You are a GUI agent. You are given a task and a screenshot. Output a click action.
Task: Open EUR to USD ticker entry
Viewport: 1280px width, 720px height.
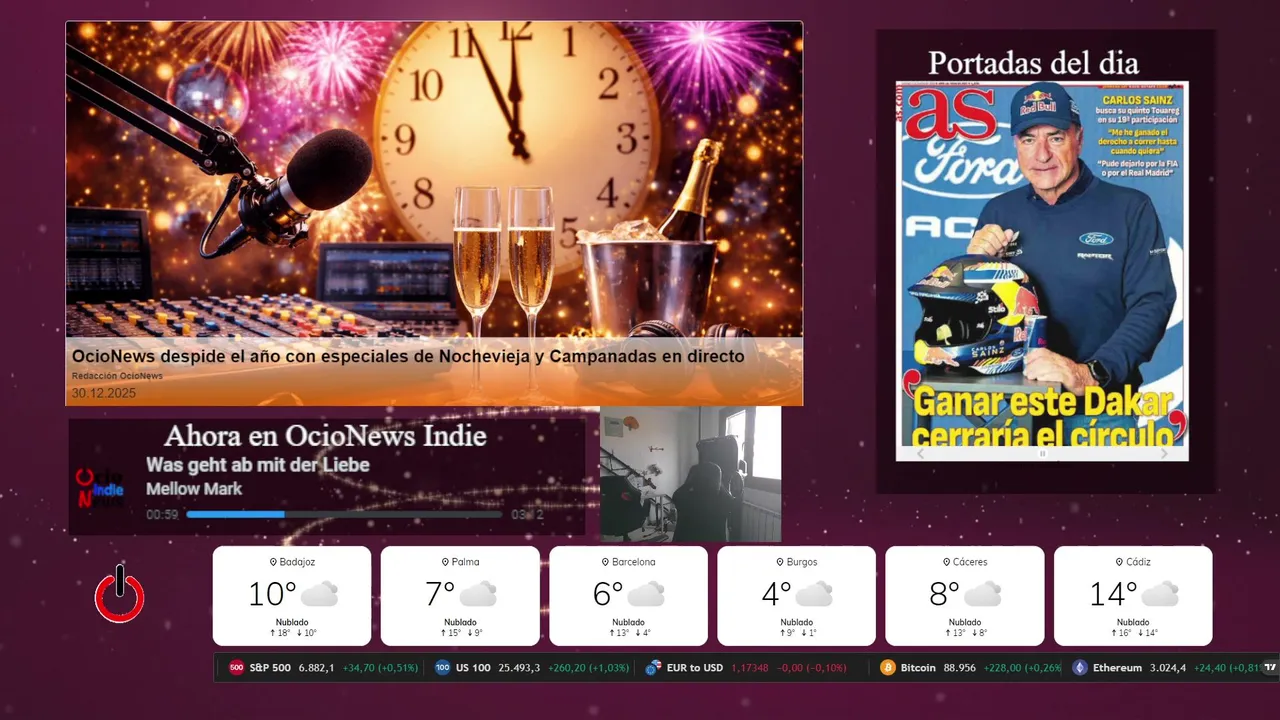pos(746,668)
